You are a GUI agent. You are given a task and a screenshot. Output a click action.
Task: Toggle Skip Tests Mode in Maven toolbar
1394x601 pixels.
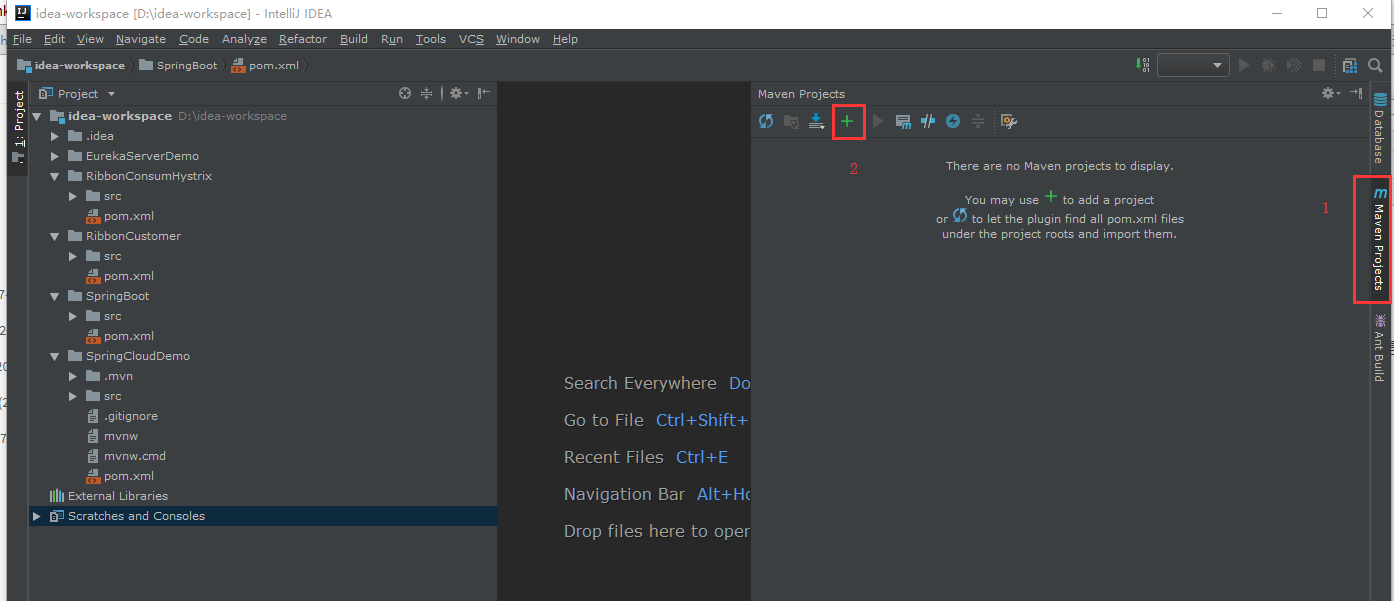pos(953,121)
